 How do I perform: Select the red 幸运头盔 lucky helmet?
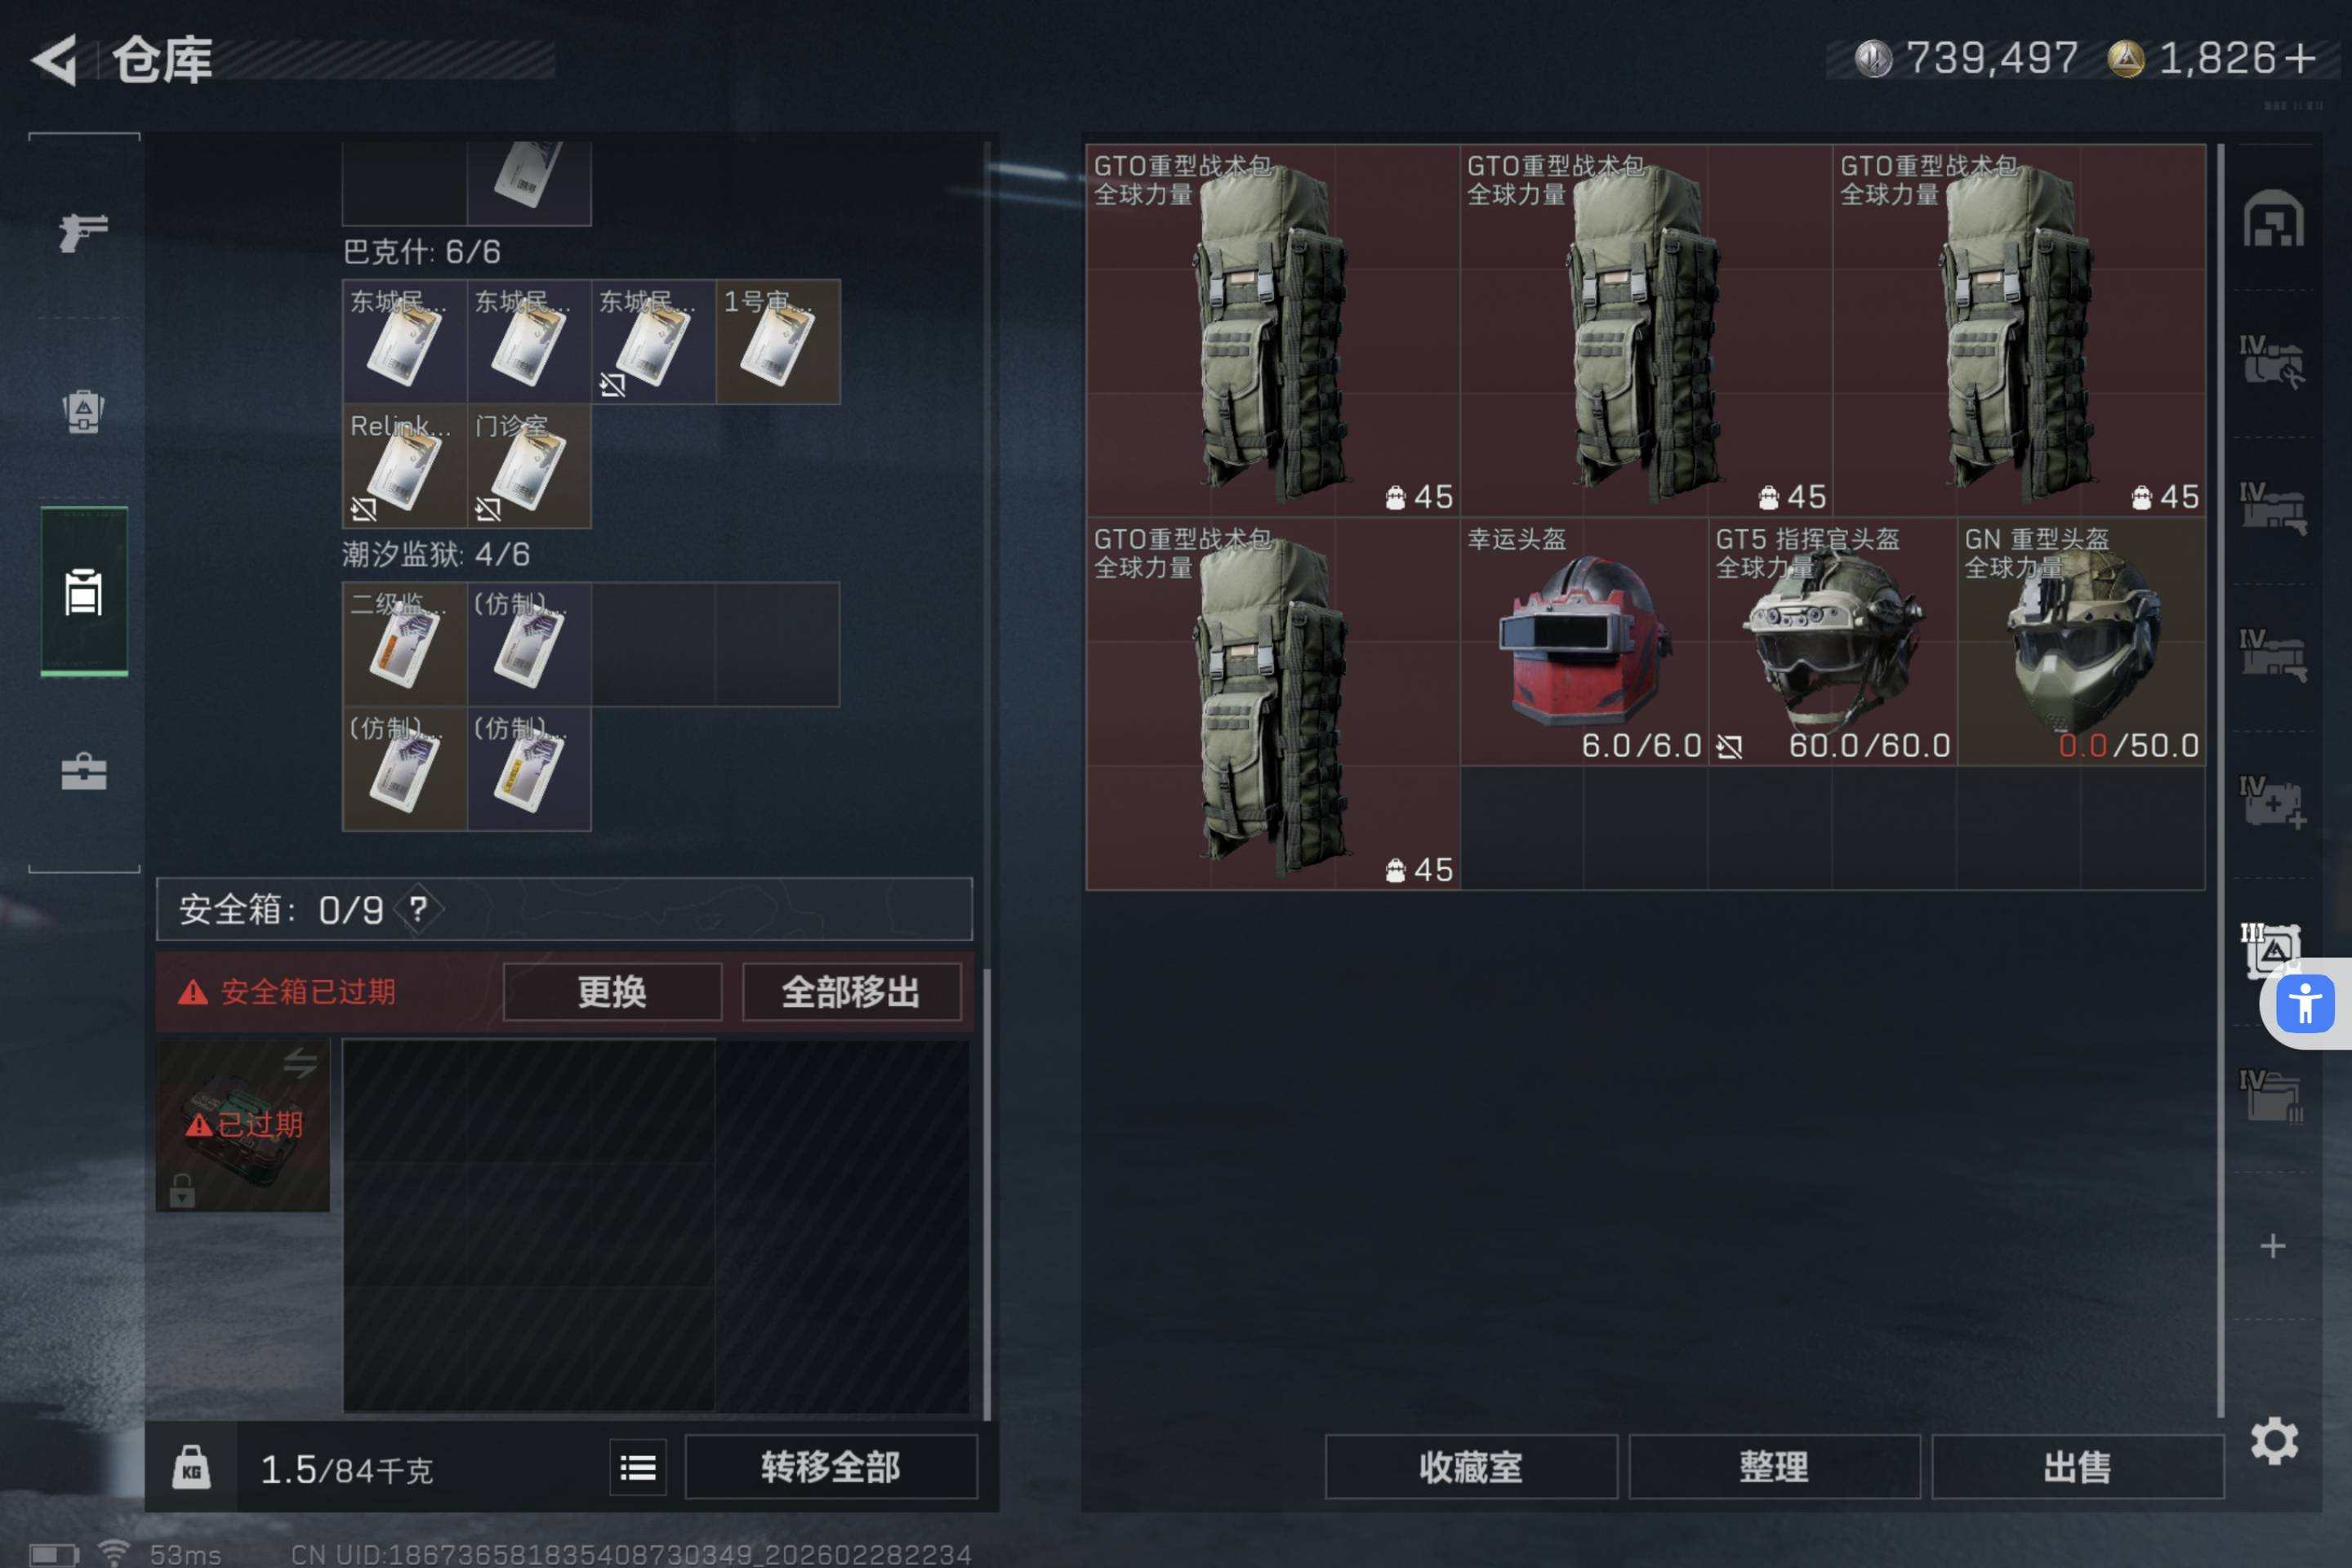(1584, 642)
